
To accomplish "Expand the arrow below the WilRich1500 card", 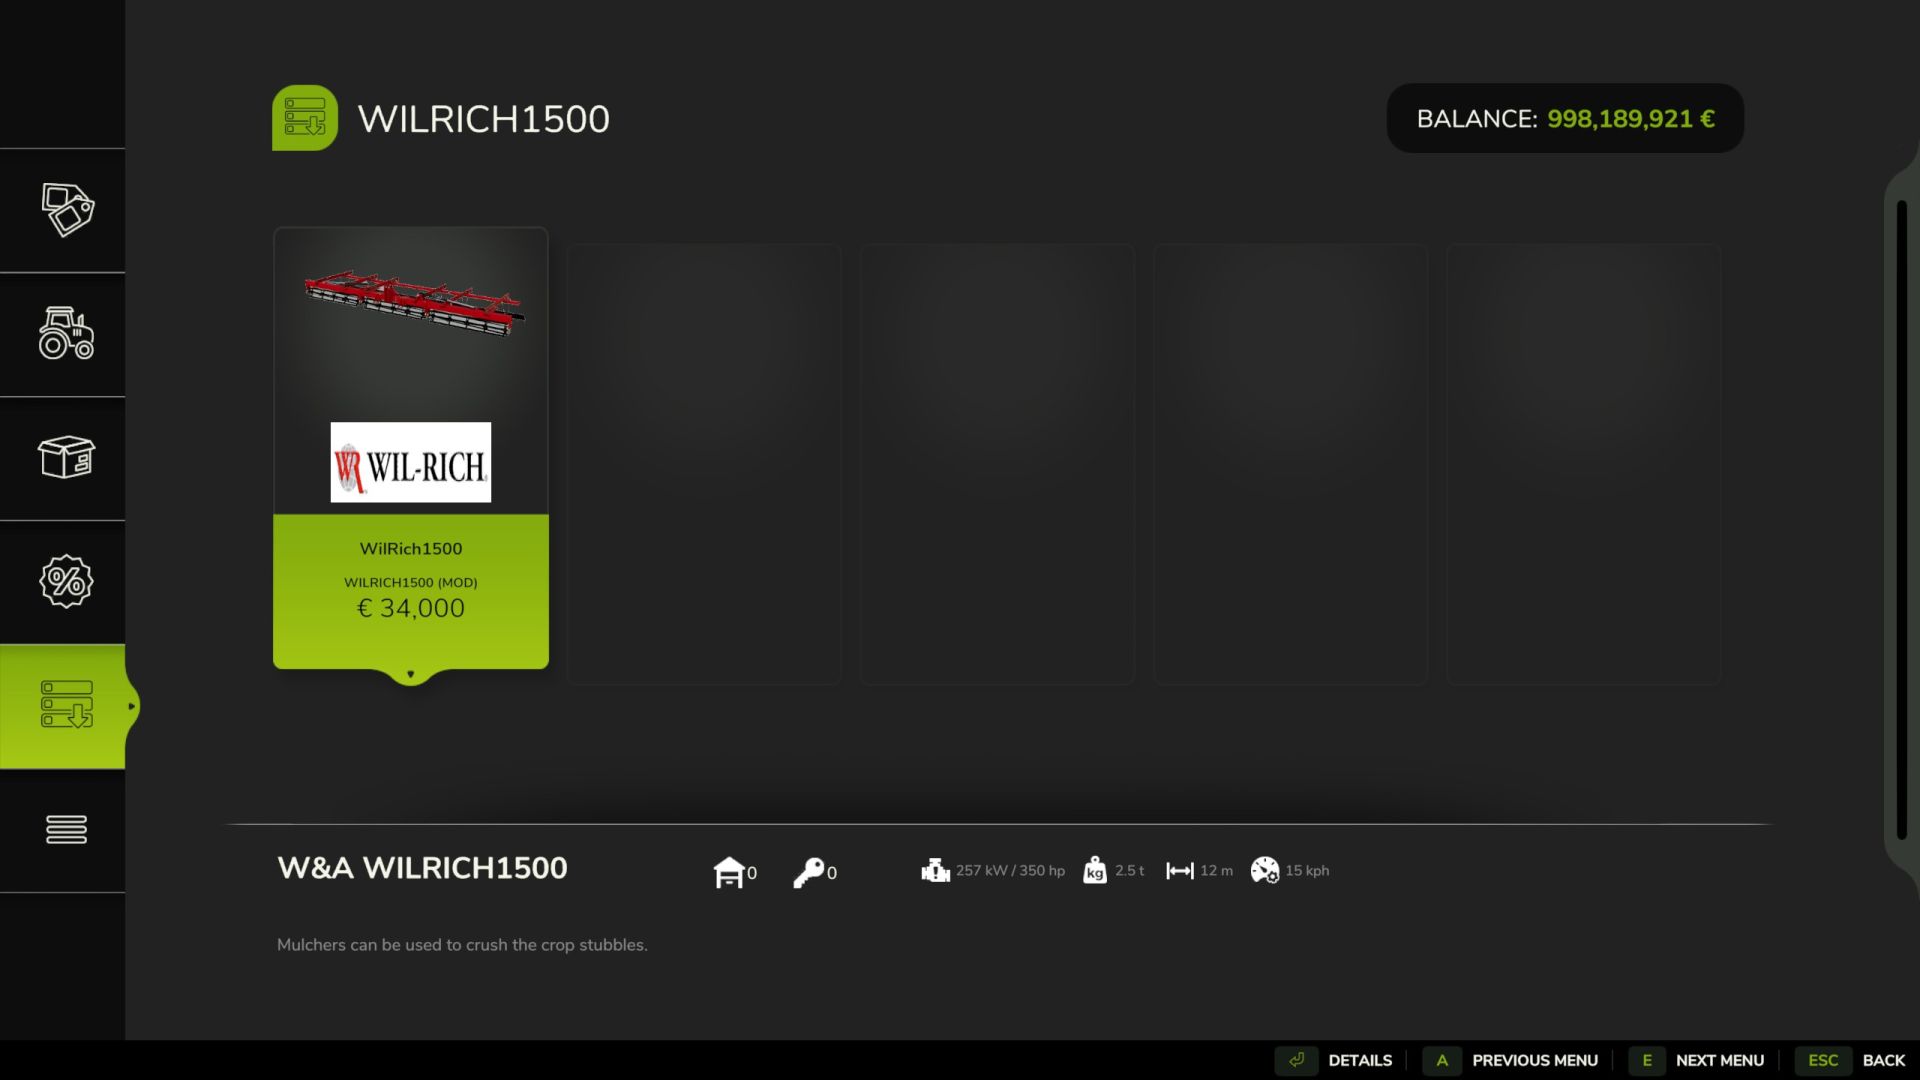I will (410, 674).
